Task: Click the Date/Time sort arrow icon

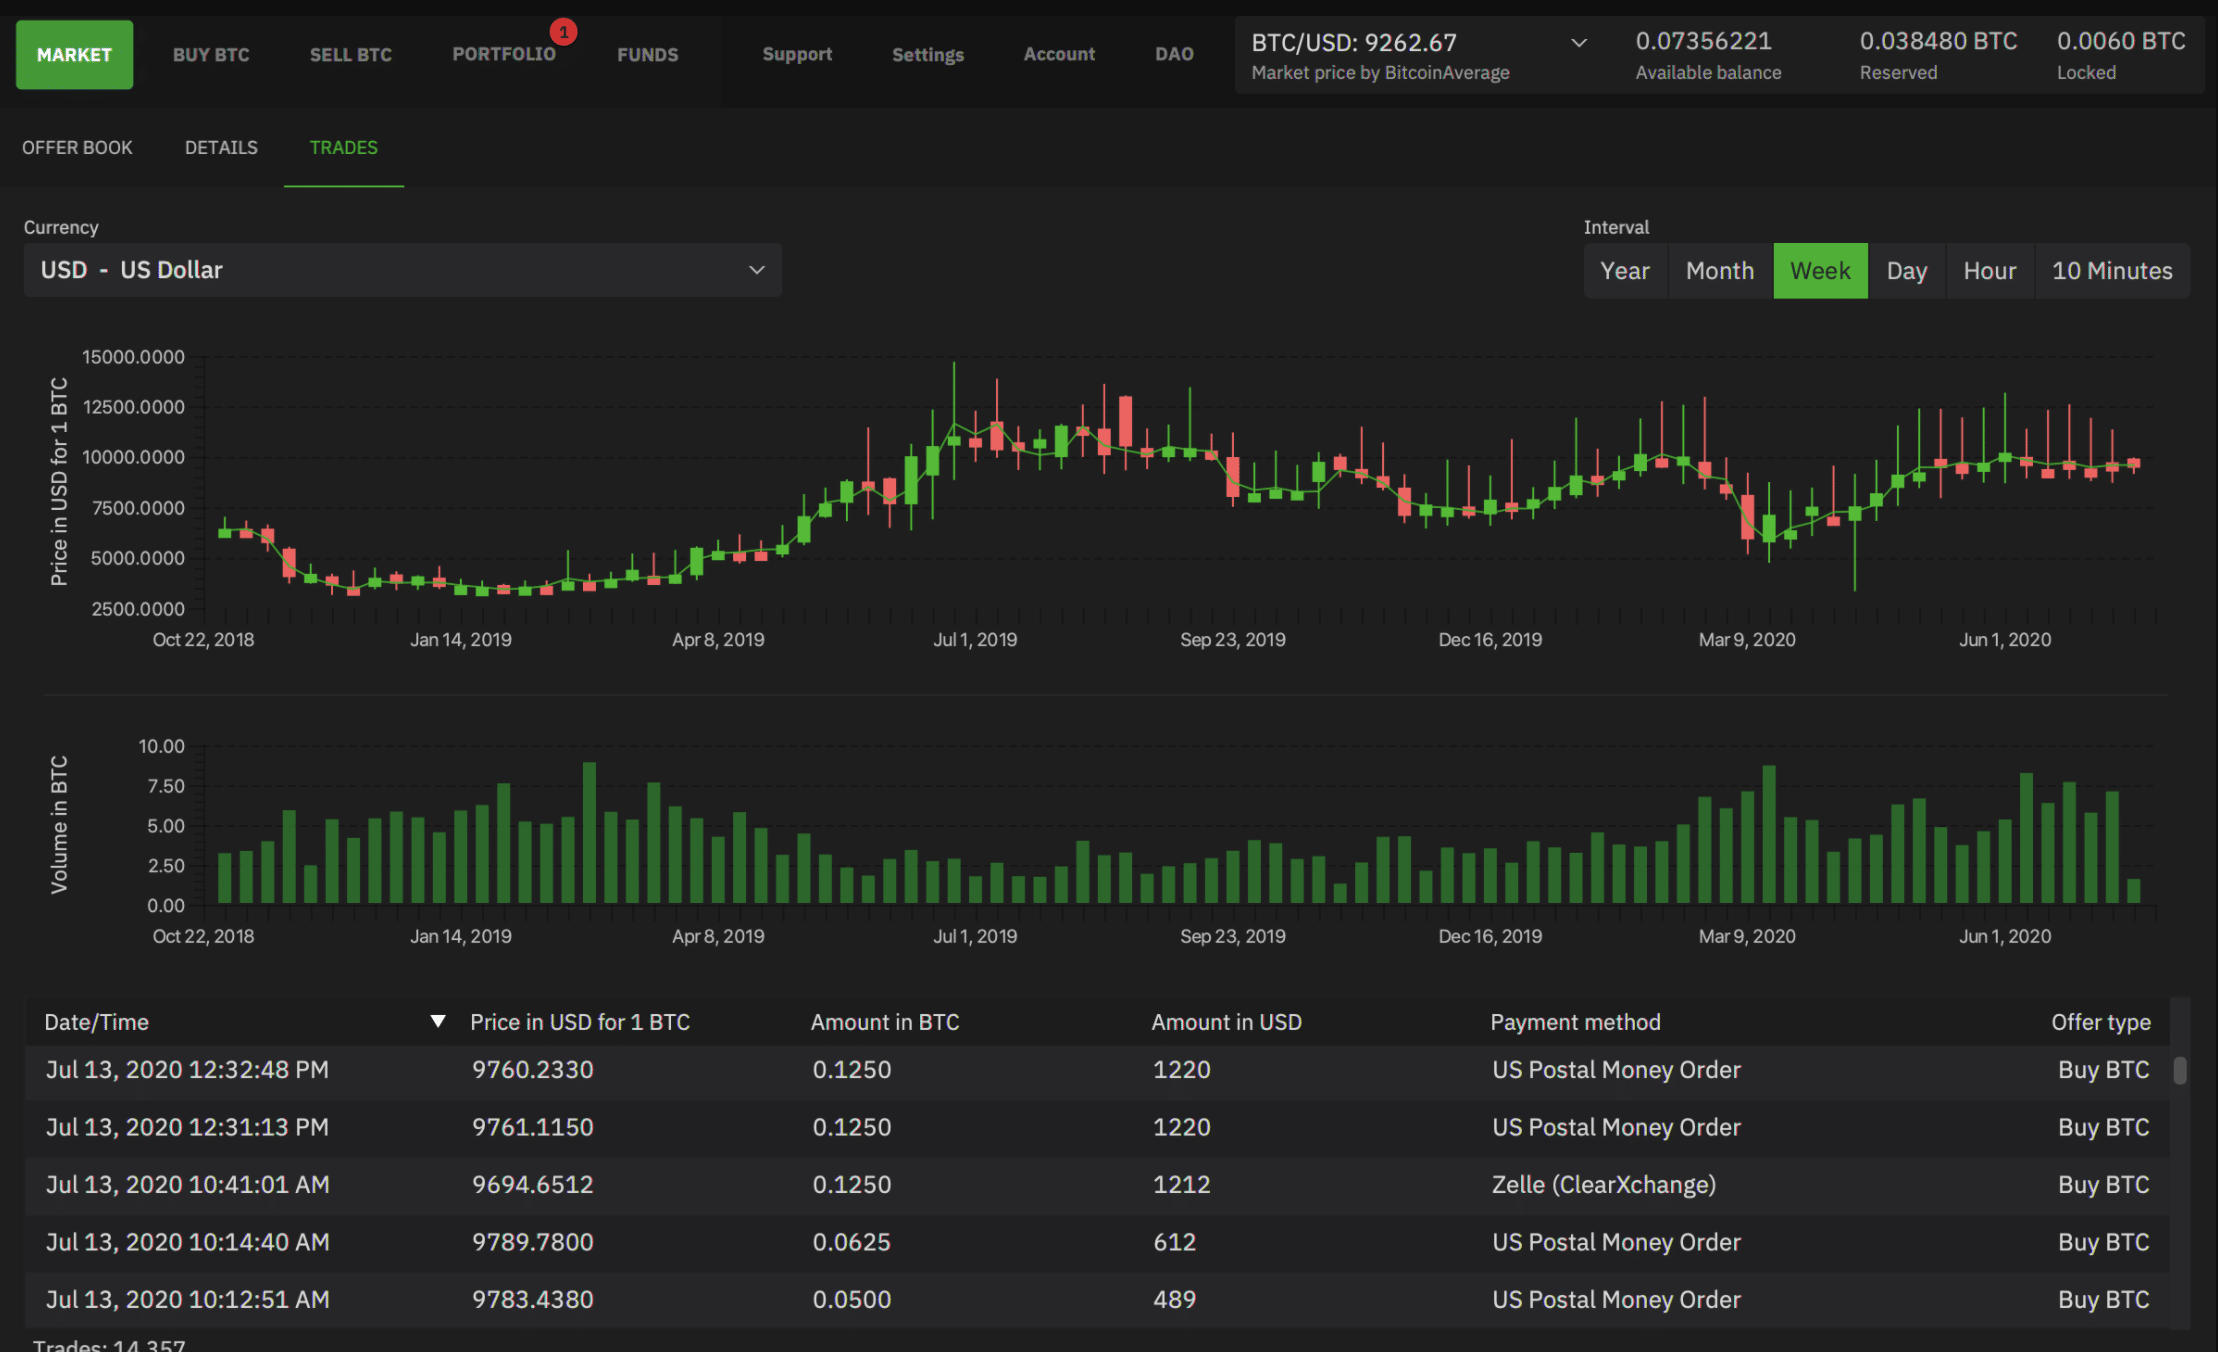Action: coord(438,1021)
